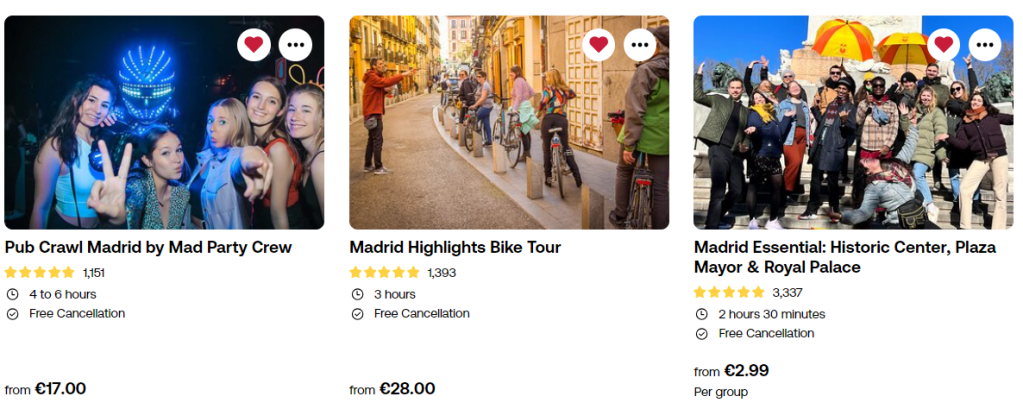Click Free Cancellation checkmark icon on Pub Crawl
Viewport: 1023px width, 409px height.
coord(12,314)
